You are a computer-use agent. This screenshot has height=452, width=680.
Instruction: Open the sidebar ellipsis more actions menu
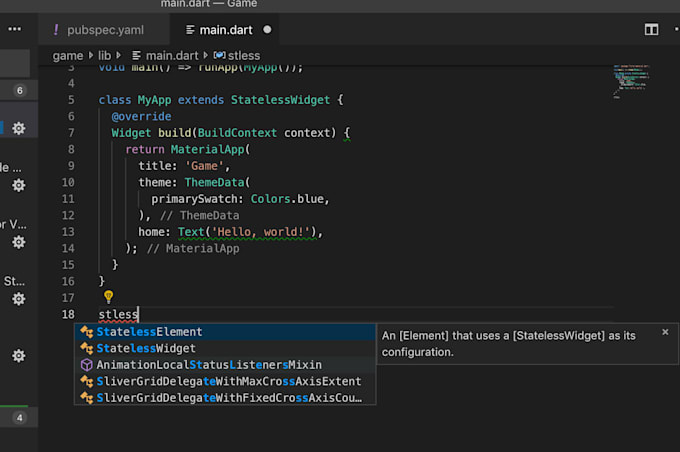[x=14, y=29]
